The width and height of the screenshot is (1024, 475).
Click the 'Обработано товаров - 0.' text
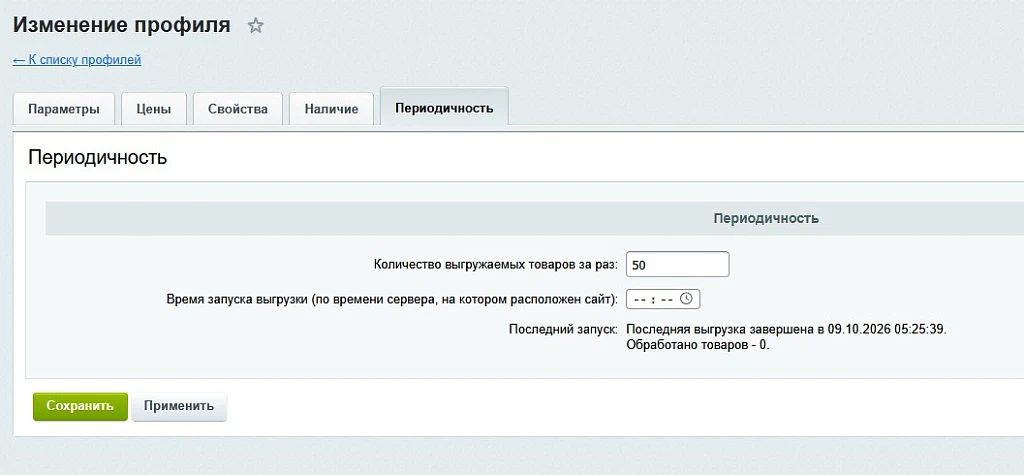(698, 345)
